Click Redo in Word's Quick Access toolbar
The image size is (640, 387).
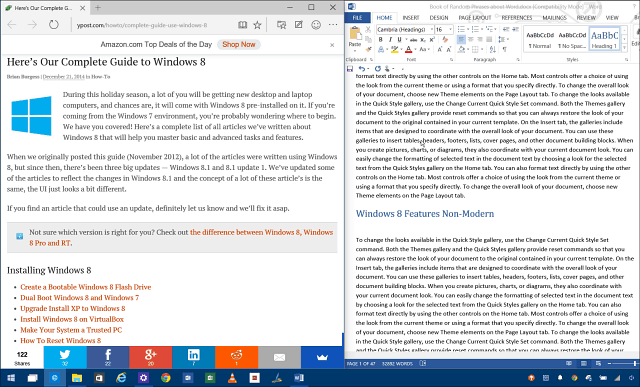pyautogui.click(x=378, y=69)
